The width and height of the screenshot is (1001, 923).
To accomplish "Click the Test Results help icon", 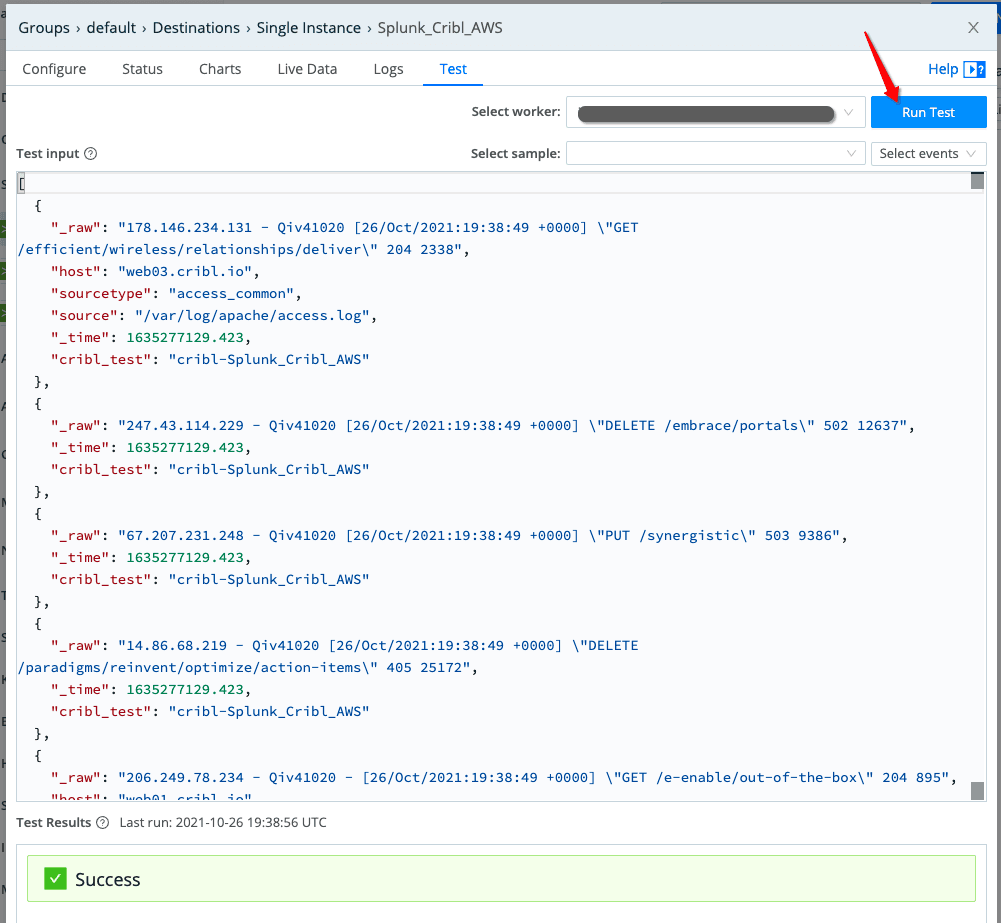I will 101,823.
